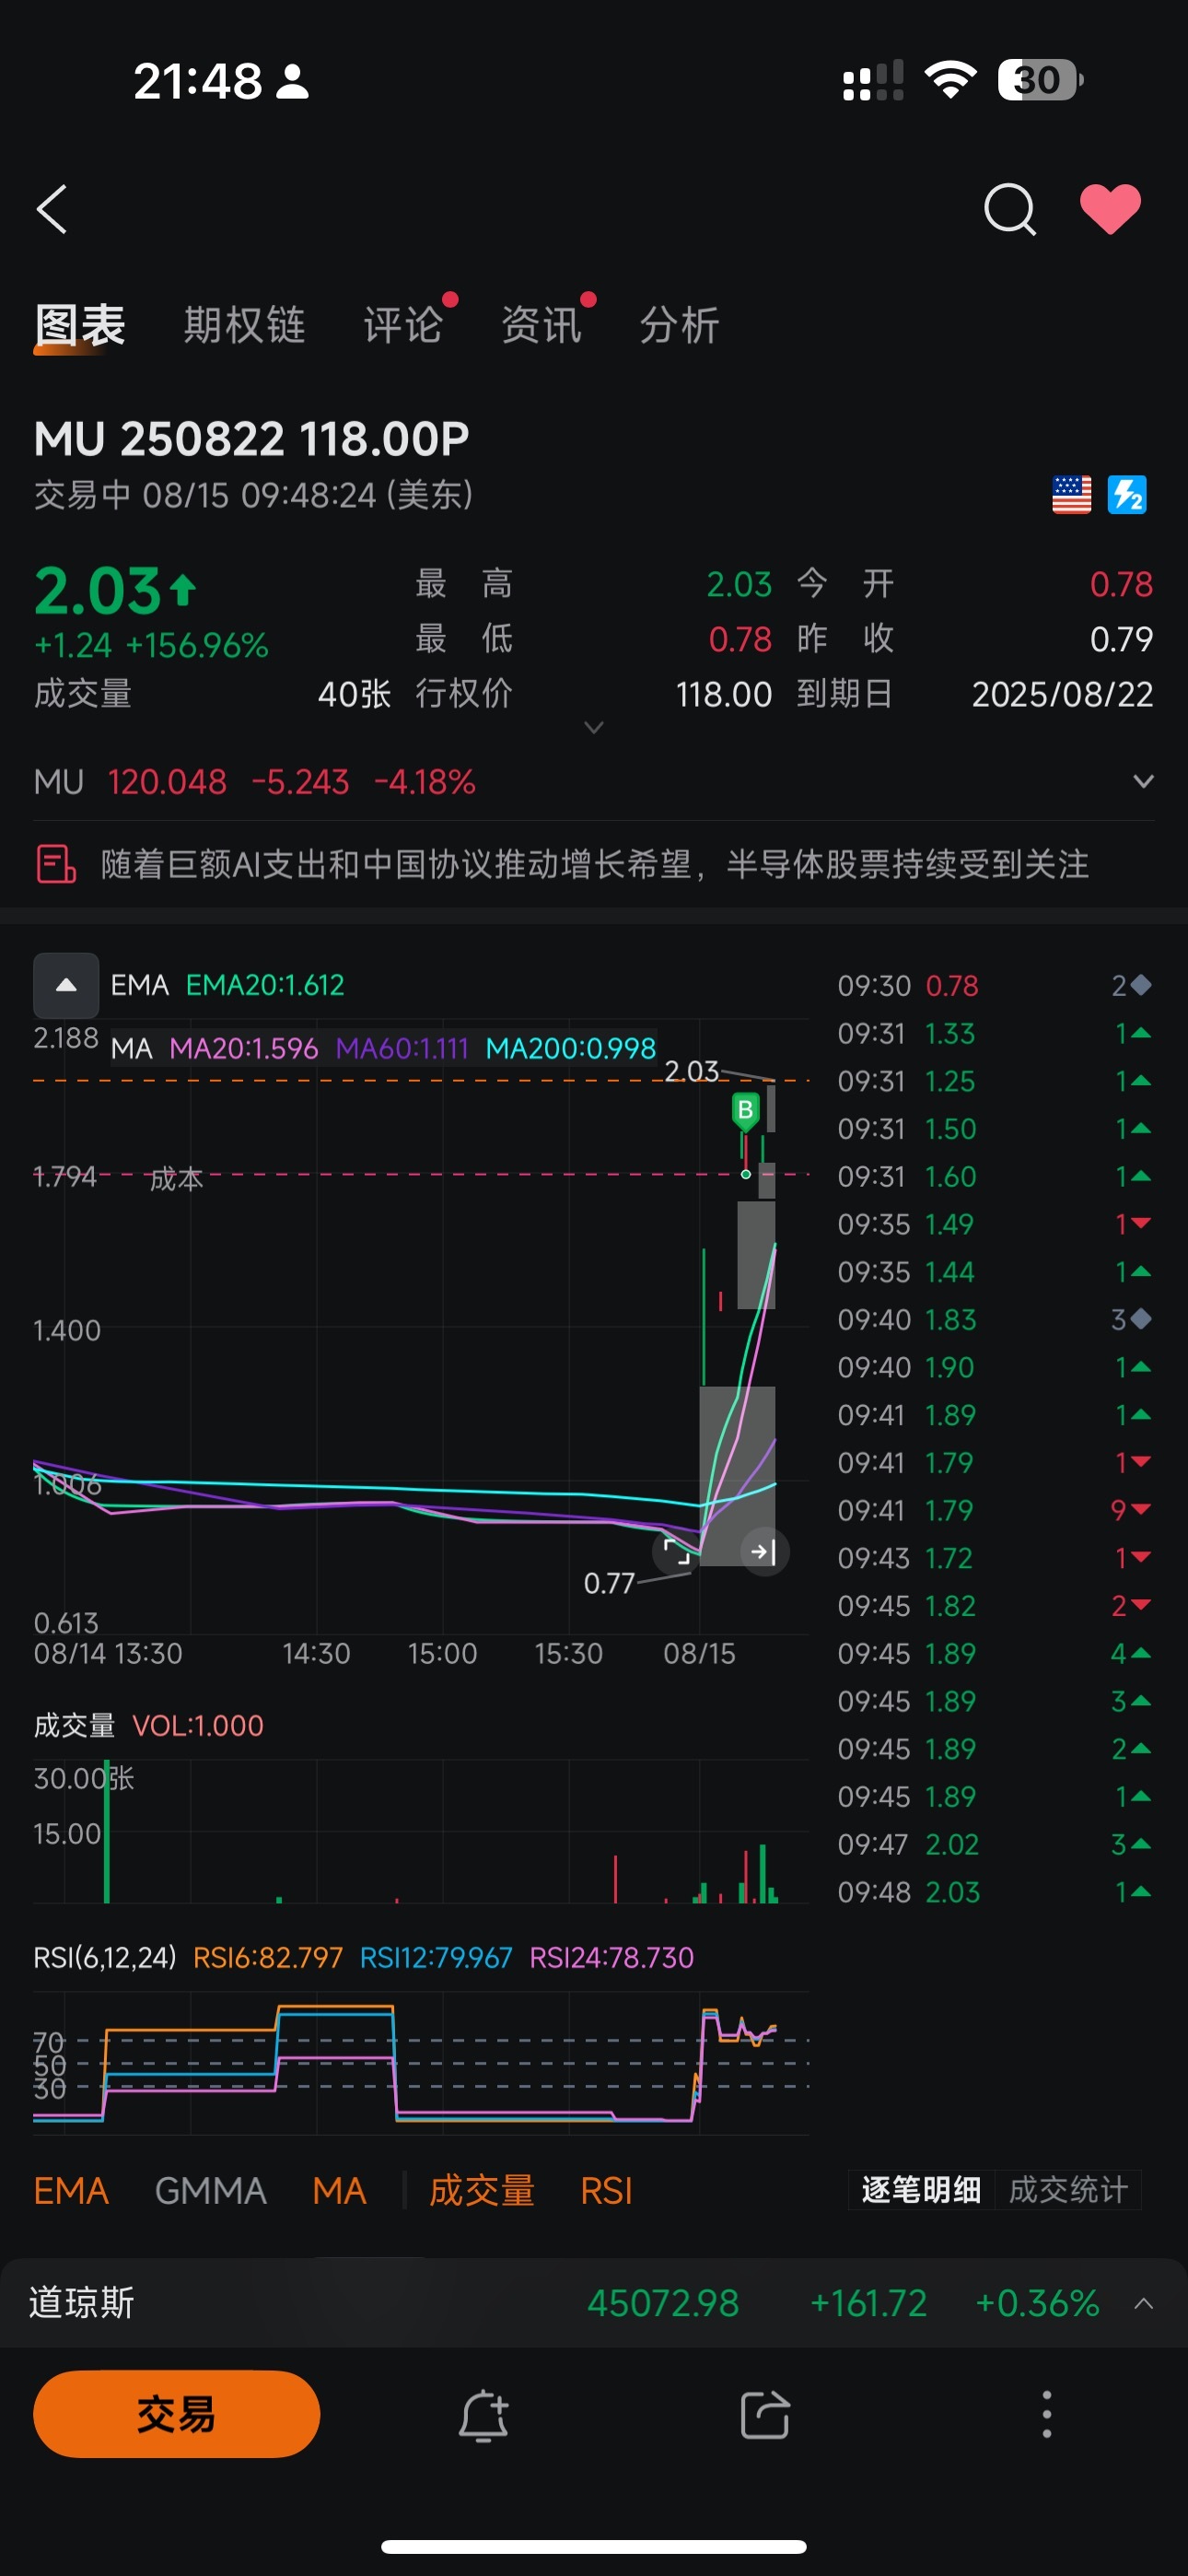Tap the green B buy marker on chart

[x=745, y=1110]
